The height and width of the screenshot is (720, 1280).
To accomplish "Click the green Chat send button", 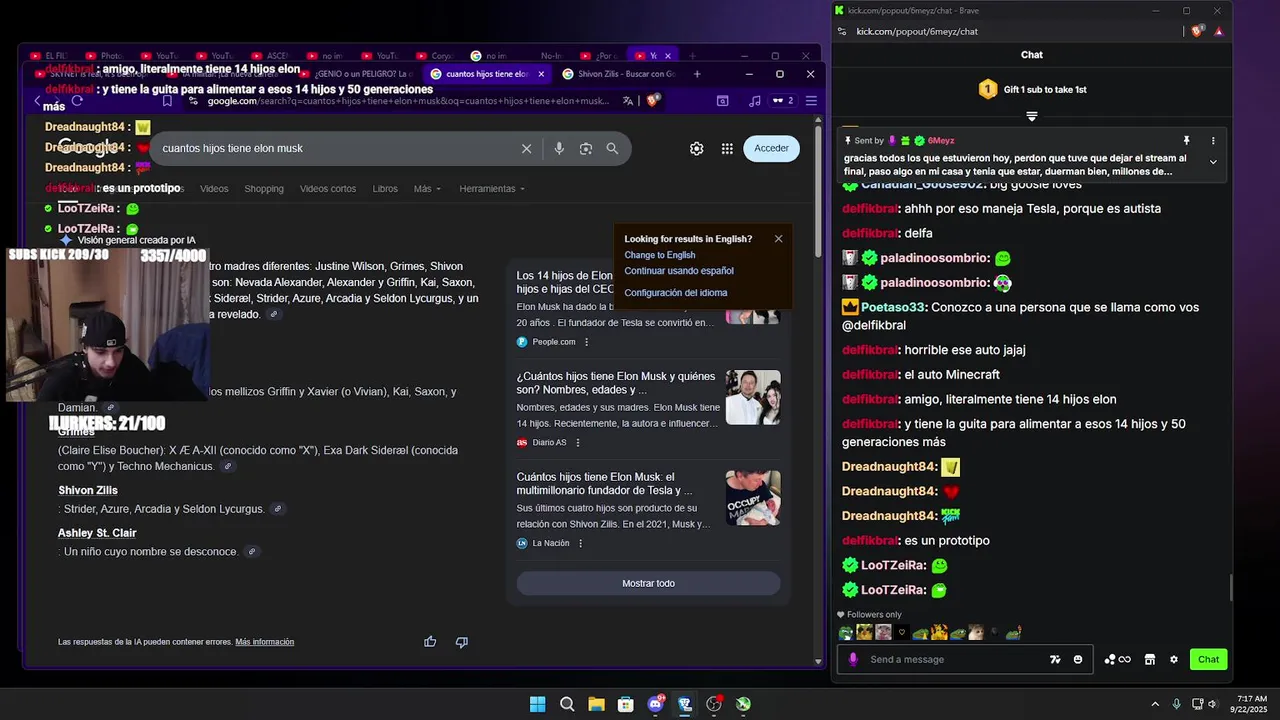I will tap(1209, 659).
